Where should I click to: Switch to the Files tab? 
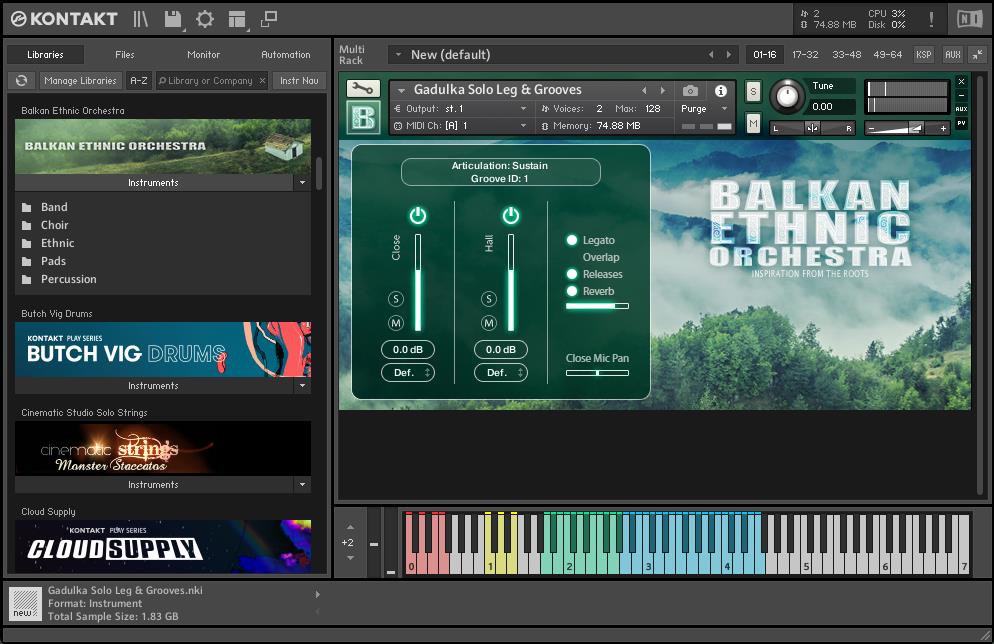point(124,55)
